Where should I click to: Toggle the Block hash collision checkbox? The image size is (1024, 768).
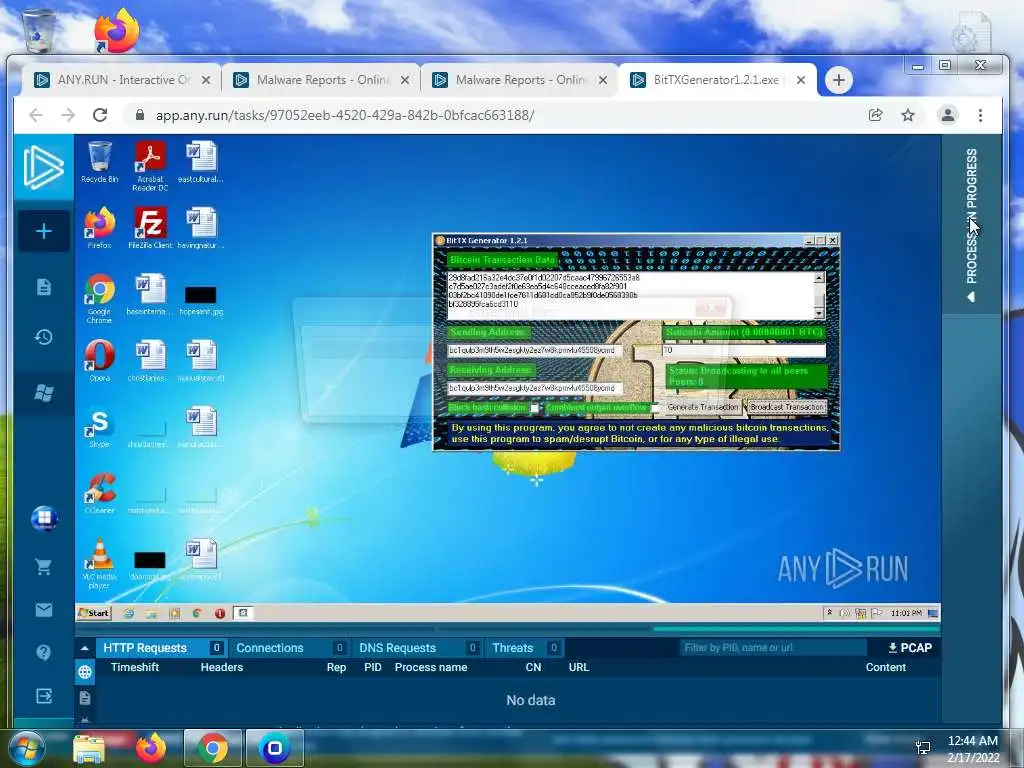click(x=534, y=408)
